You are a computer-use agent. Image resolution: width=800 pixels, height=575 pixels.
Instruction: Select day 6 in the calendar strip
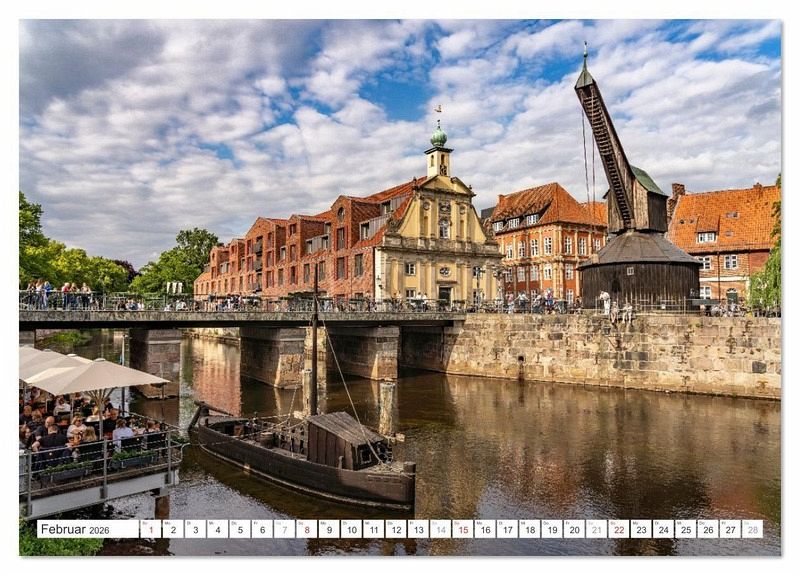tap(262, 529)
